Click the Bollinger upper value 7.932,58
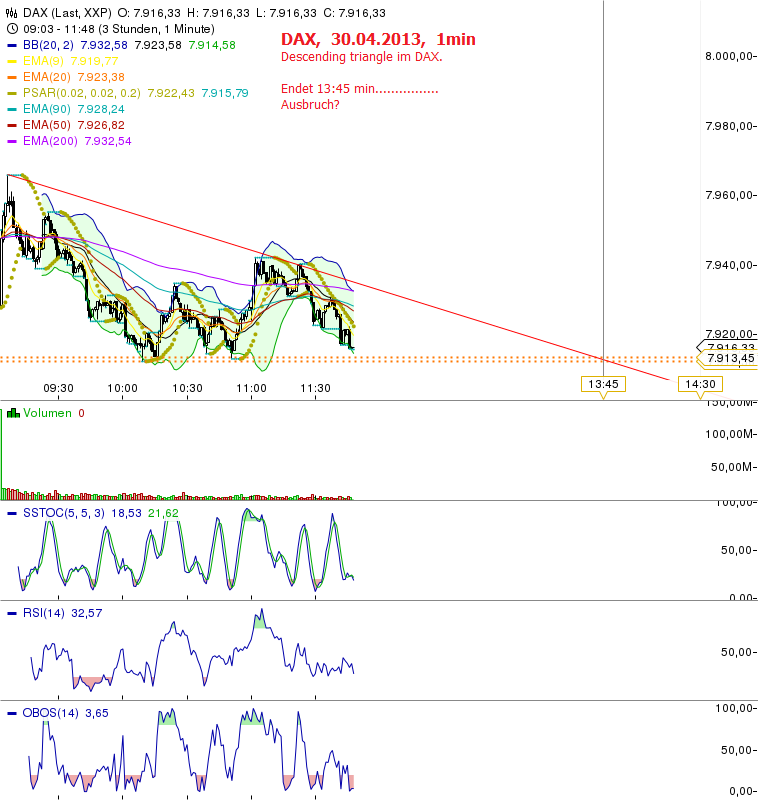This screenshot has width=758, height=800. (x=104, y=45)
